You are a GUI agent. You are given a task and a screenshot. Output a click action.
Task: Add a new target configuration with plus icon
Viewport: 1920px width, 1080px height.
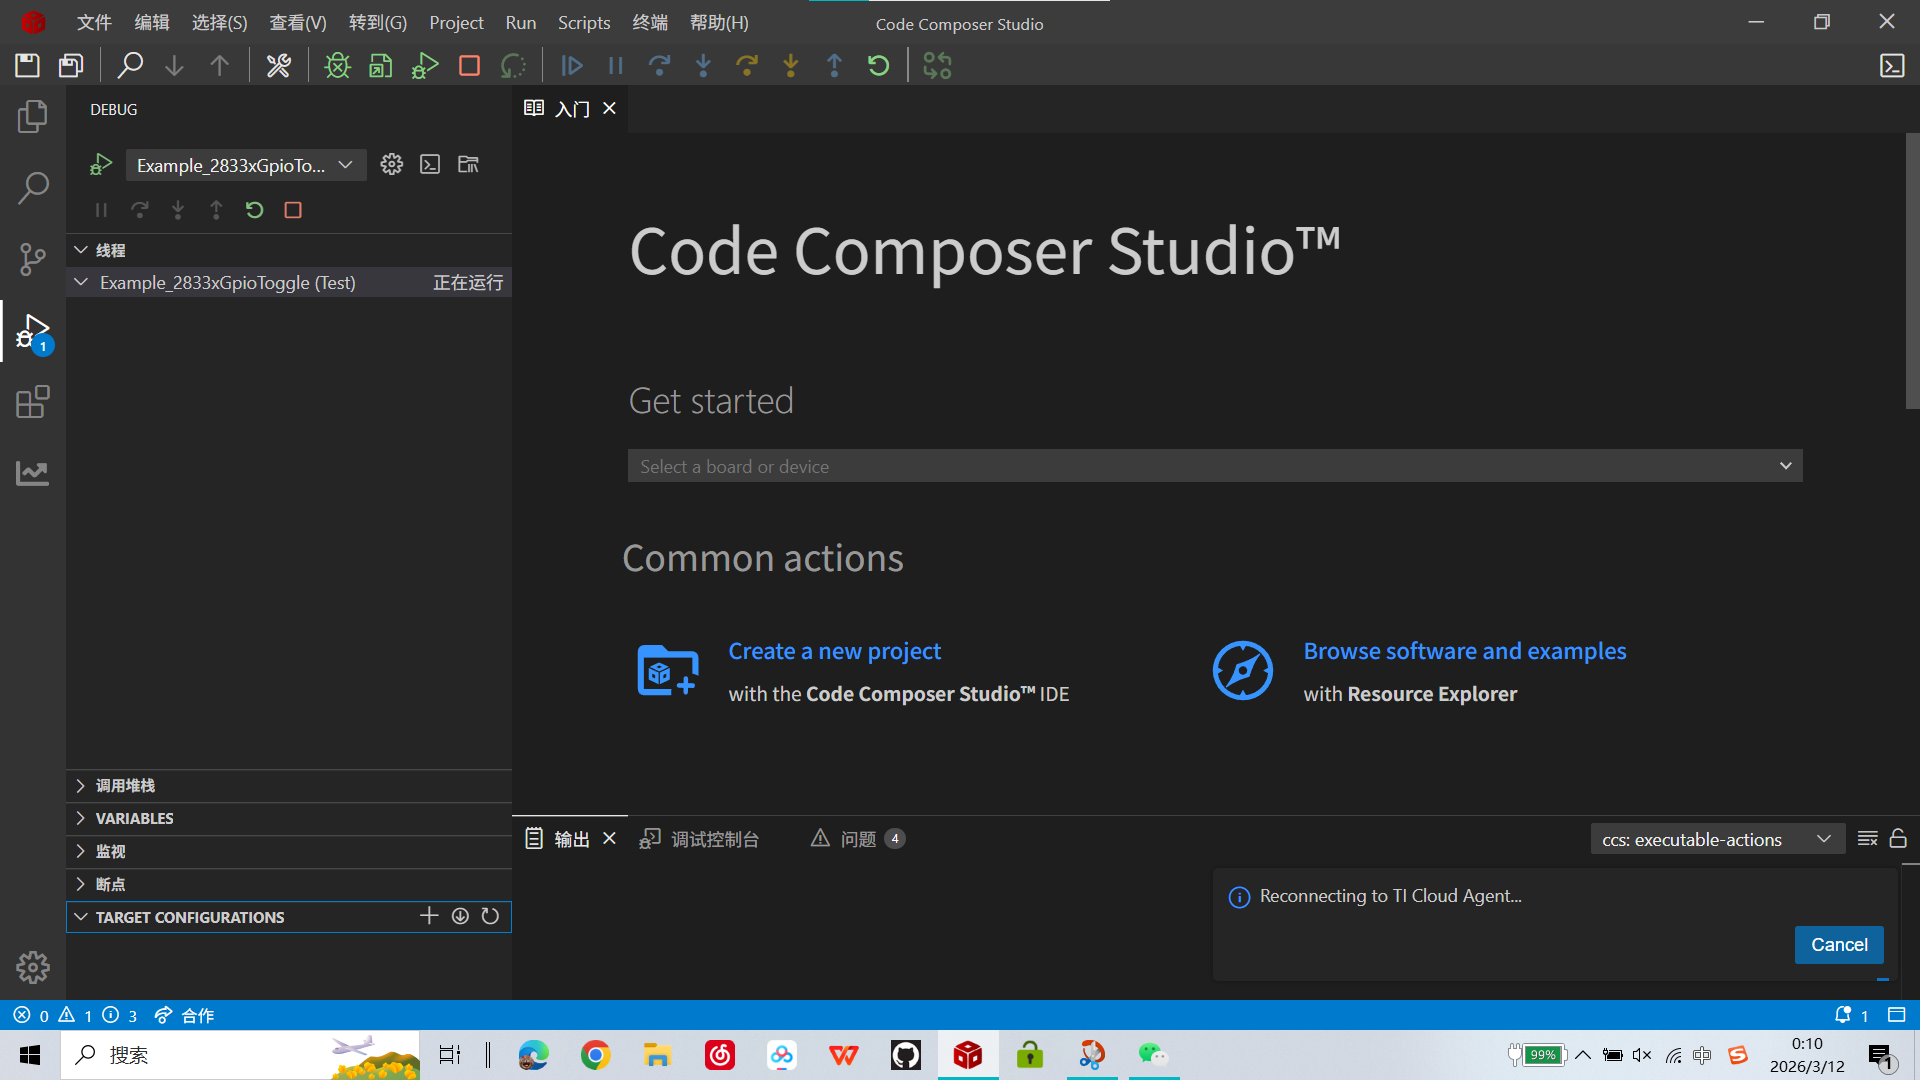[x=429, y=916]
